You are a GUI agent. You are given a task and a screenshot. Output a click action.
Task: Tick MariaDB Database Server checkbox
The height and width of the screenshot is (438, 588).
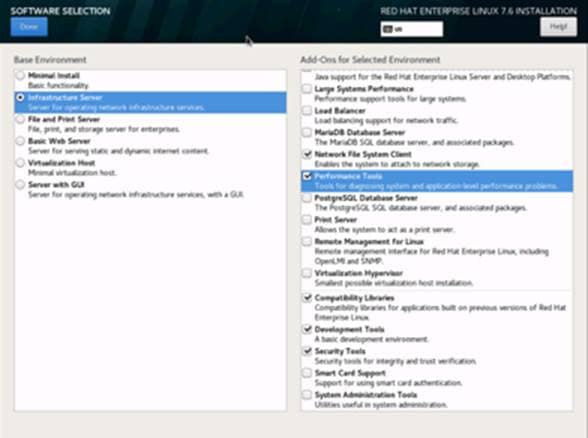point(307,132)
